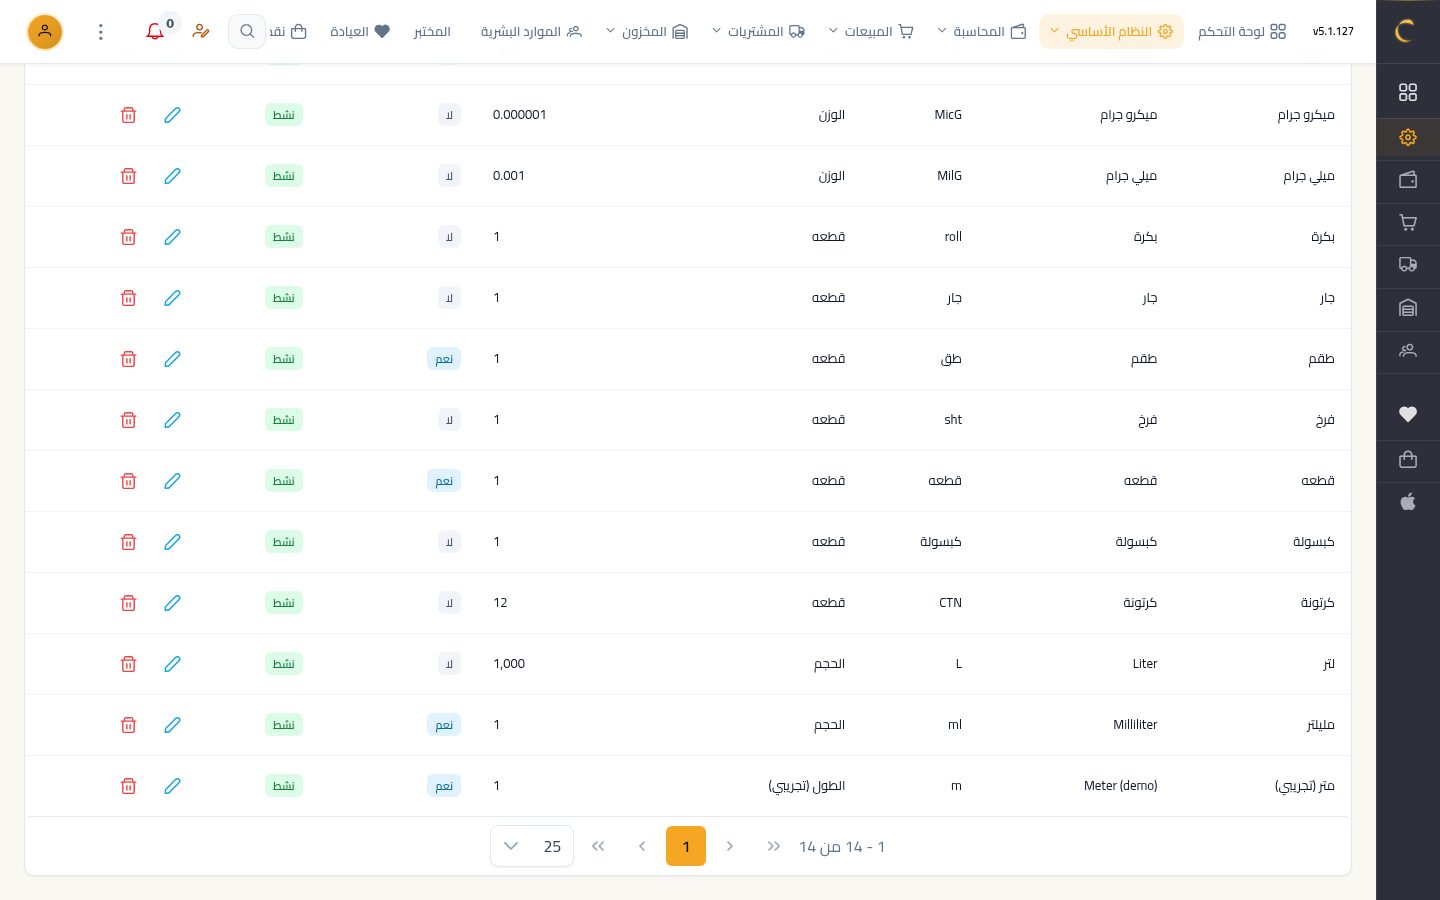Image resolution: width=1440 pixels, height=900 pixels.
Task: Open the لوحة التحكم dashboard tab
Action: 1242,32
